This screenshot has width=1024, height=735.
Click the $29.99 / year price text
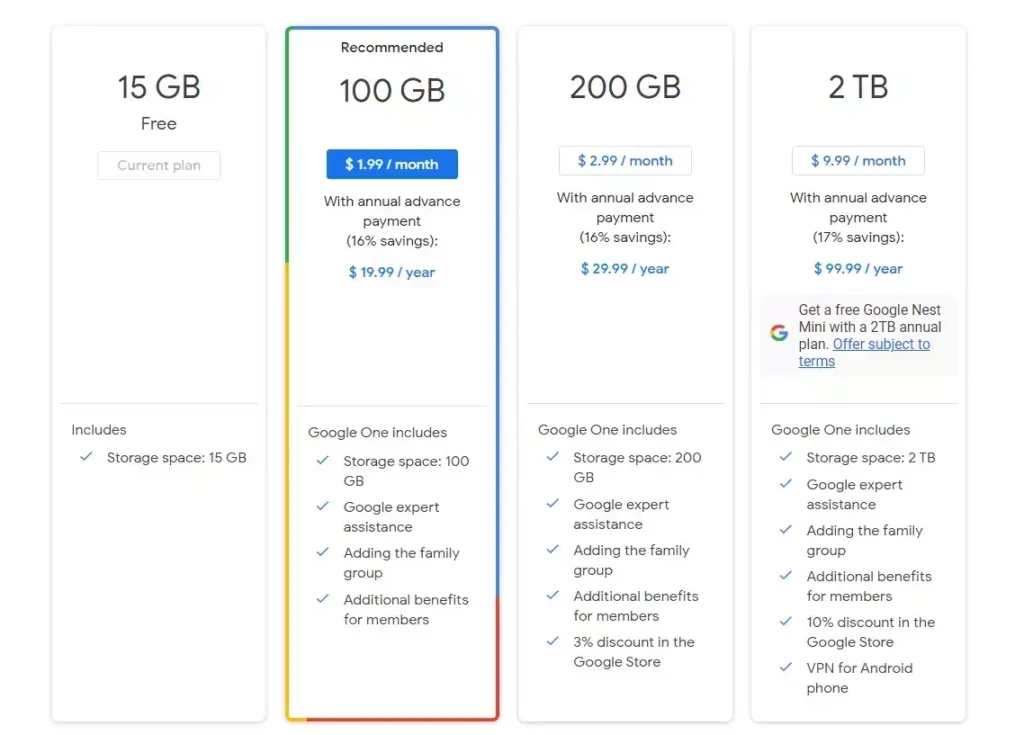click(624, 268)
